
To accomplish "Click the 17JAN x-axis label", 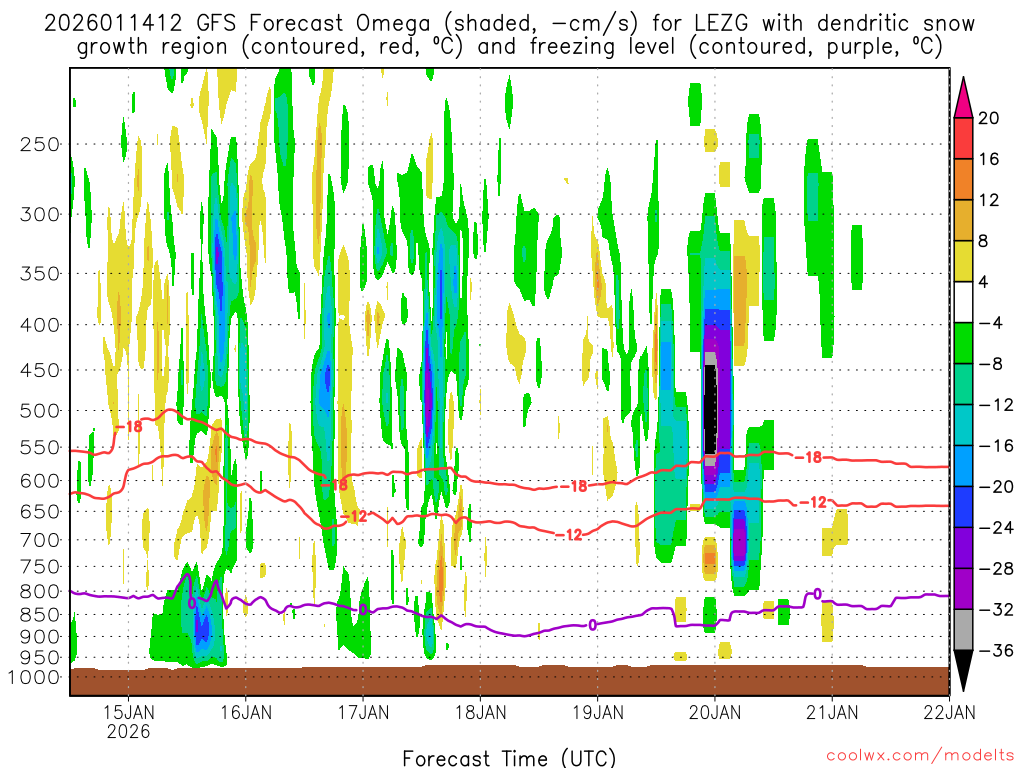I will click(x=363, y=712).
